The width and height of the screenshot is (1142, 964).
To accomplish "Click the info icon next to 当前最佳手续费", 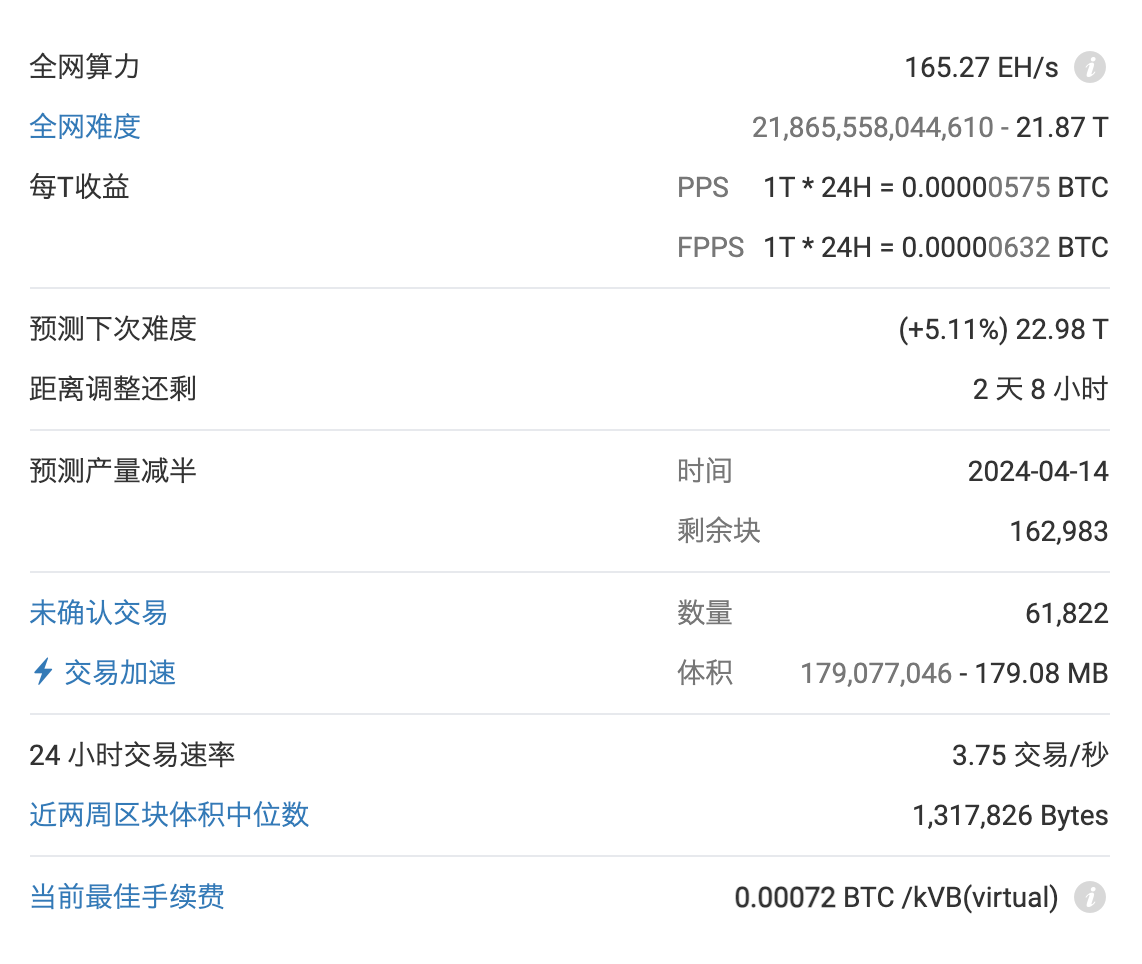I will [1090, 898].
